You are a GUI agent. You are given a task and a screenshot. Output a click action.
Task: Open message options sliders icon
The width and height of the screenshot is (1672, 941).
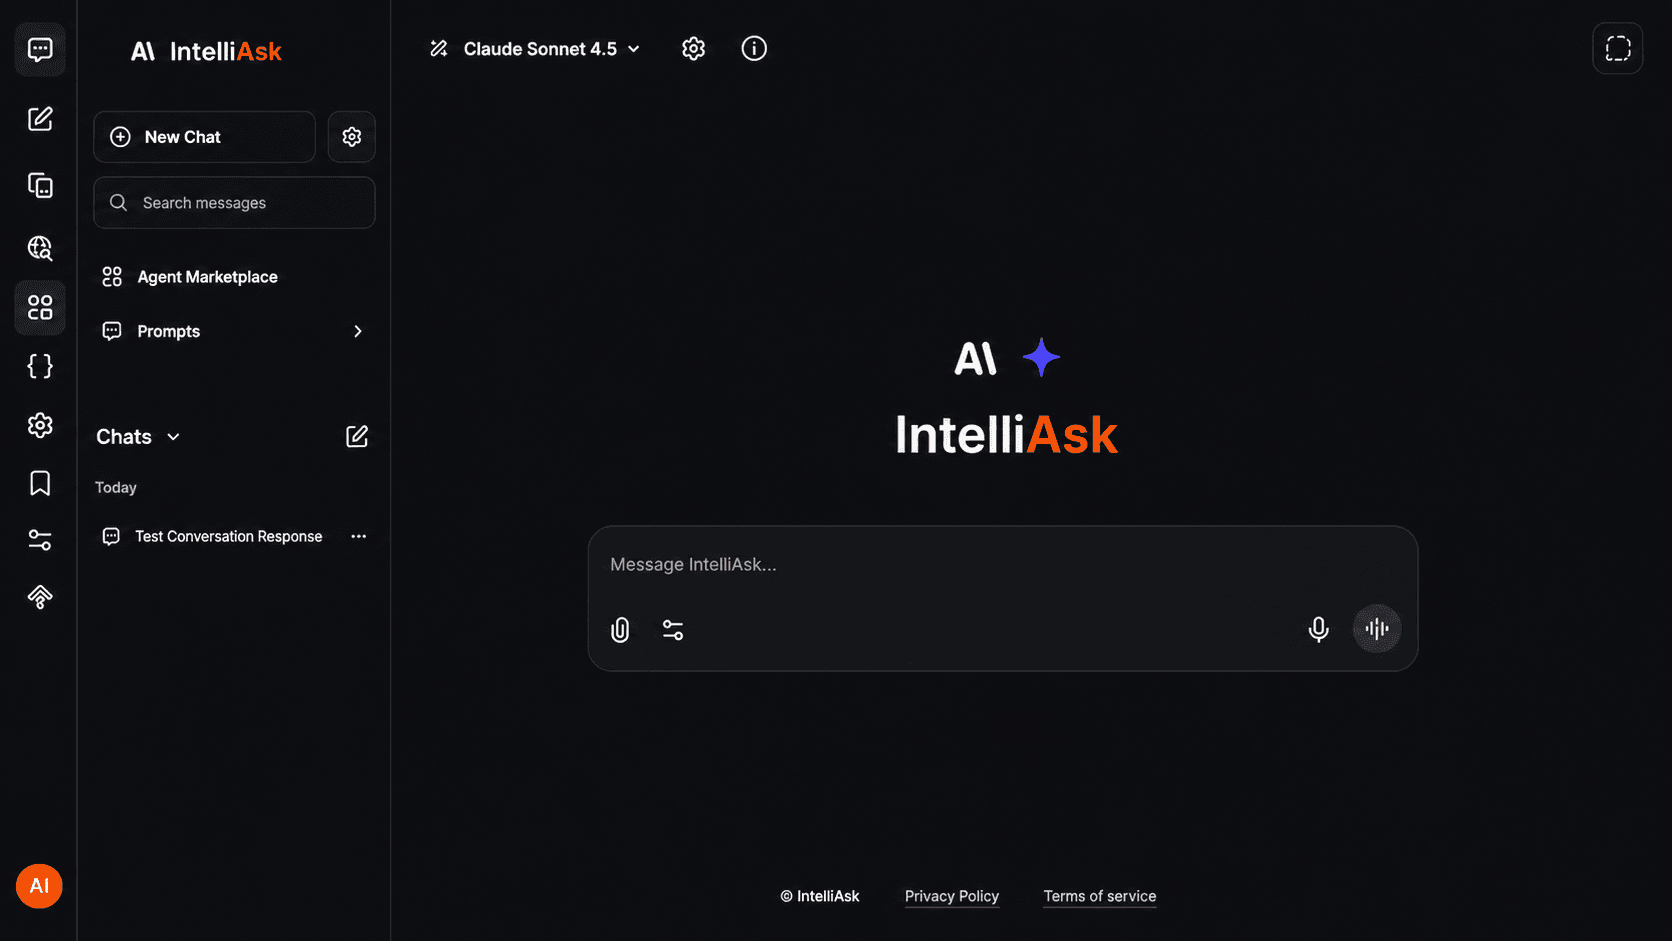pos(673,630)
